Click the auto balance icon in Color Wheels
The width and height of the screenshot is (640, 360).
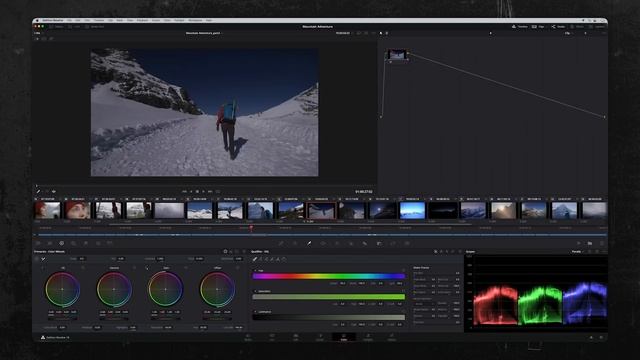[x=37, y=259]
